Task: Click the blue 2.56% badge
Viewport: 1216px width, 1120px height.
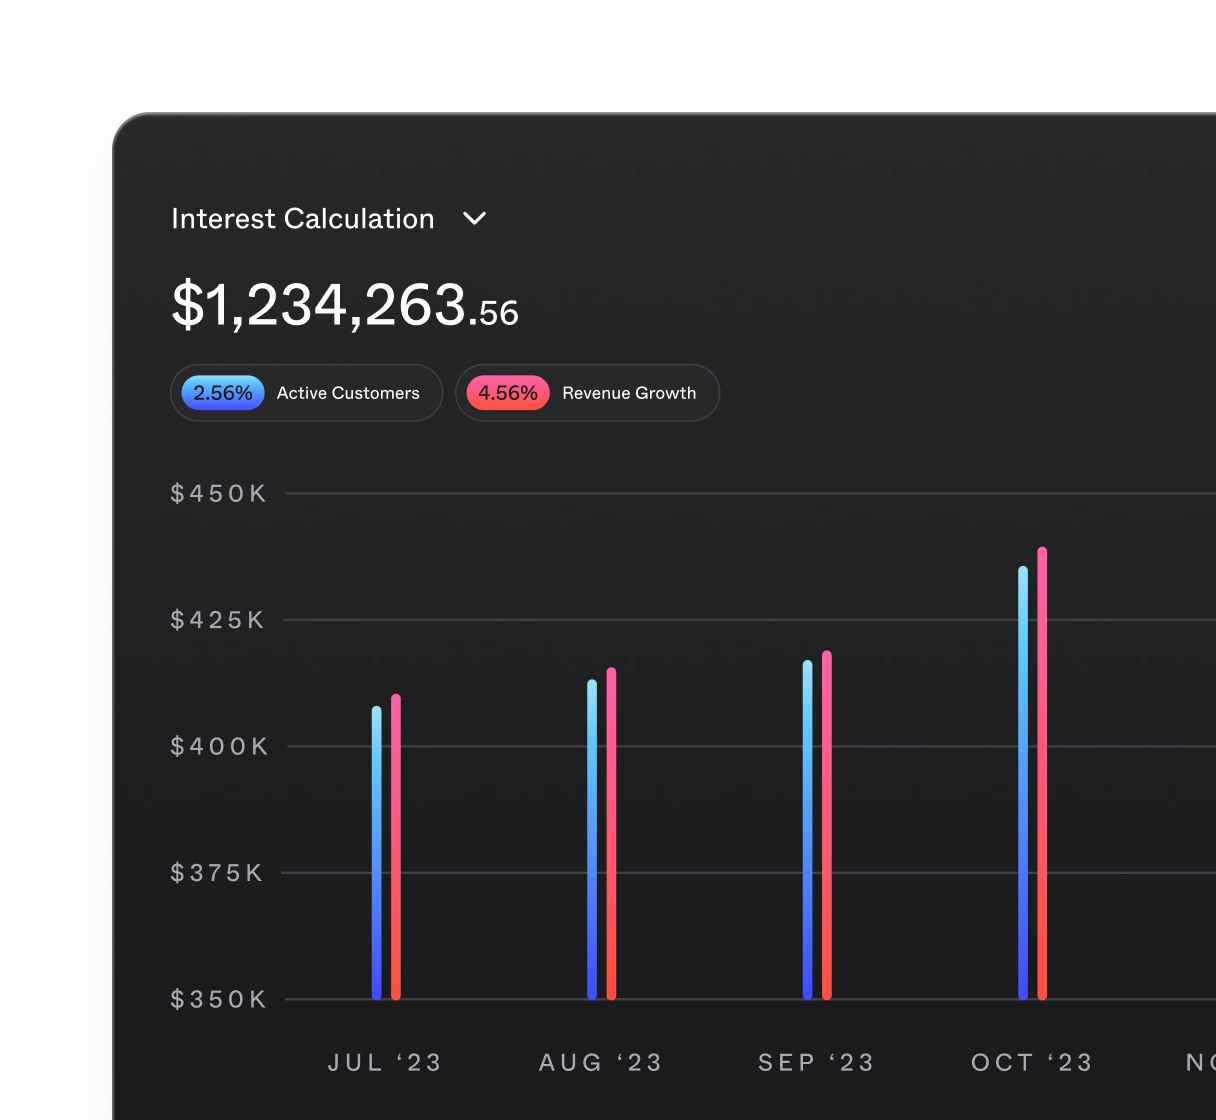Action: click(223, 393)
